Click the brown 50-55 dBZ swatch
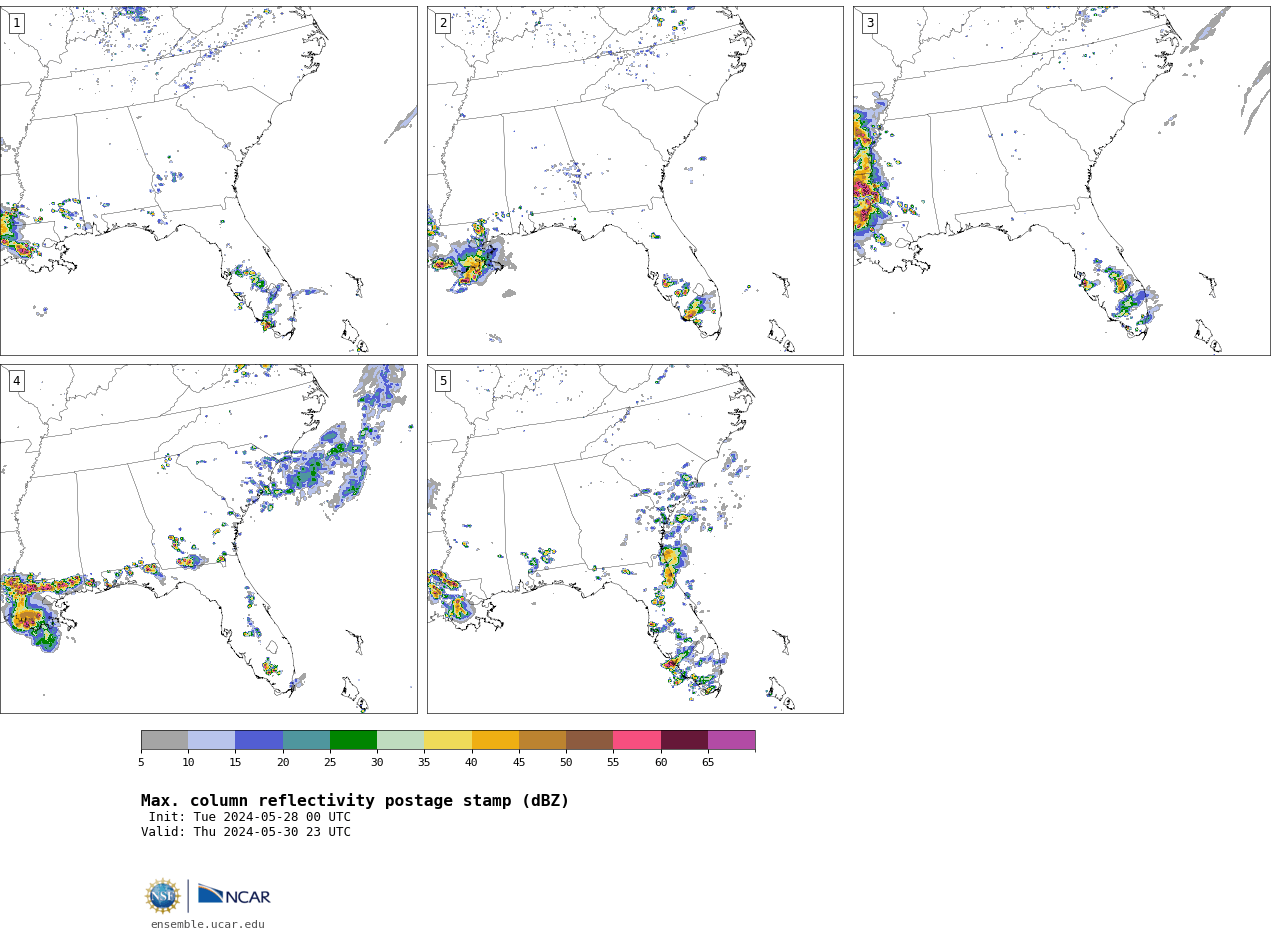 pos(590,740)
